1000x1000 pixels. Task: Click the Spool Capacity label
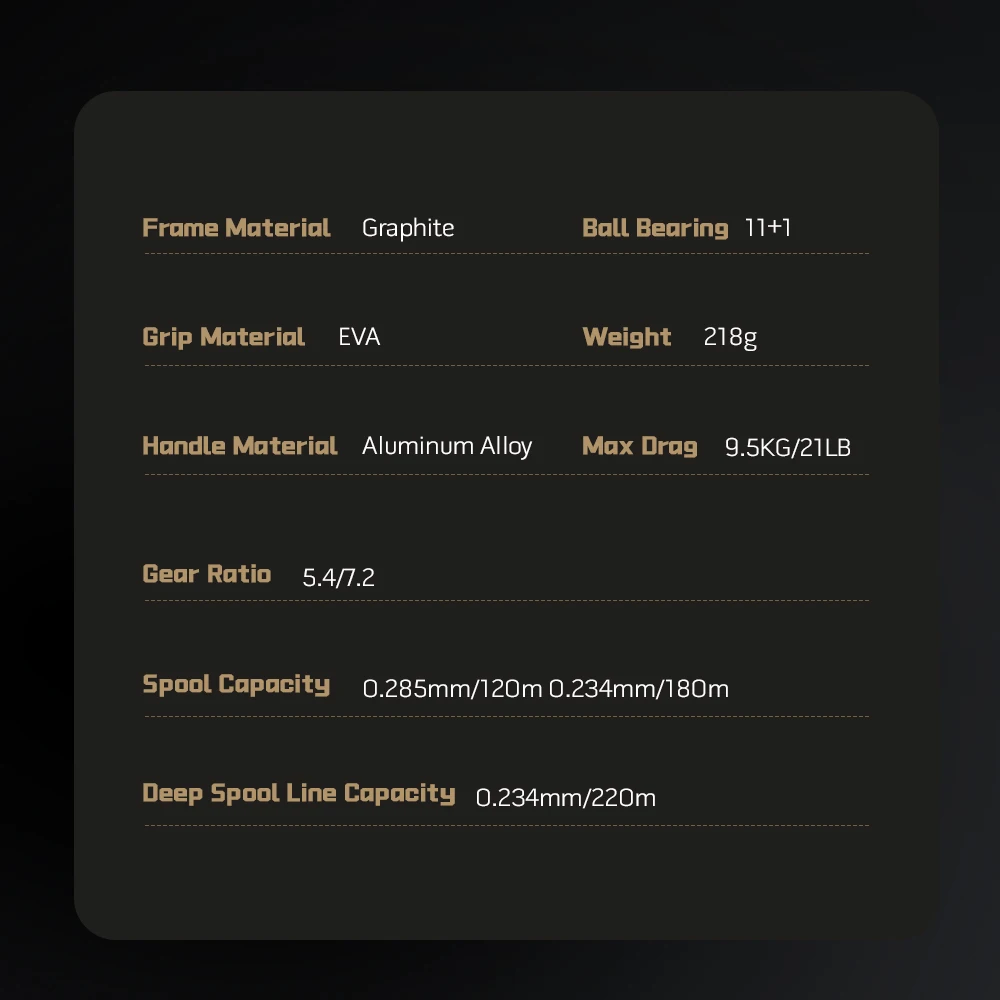236,685
